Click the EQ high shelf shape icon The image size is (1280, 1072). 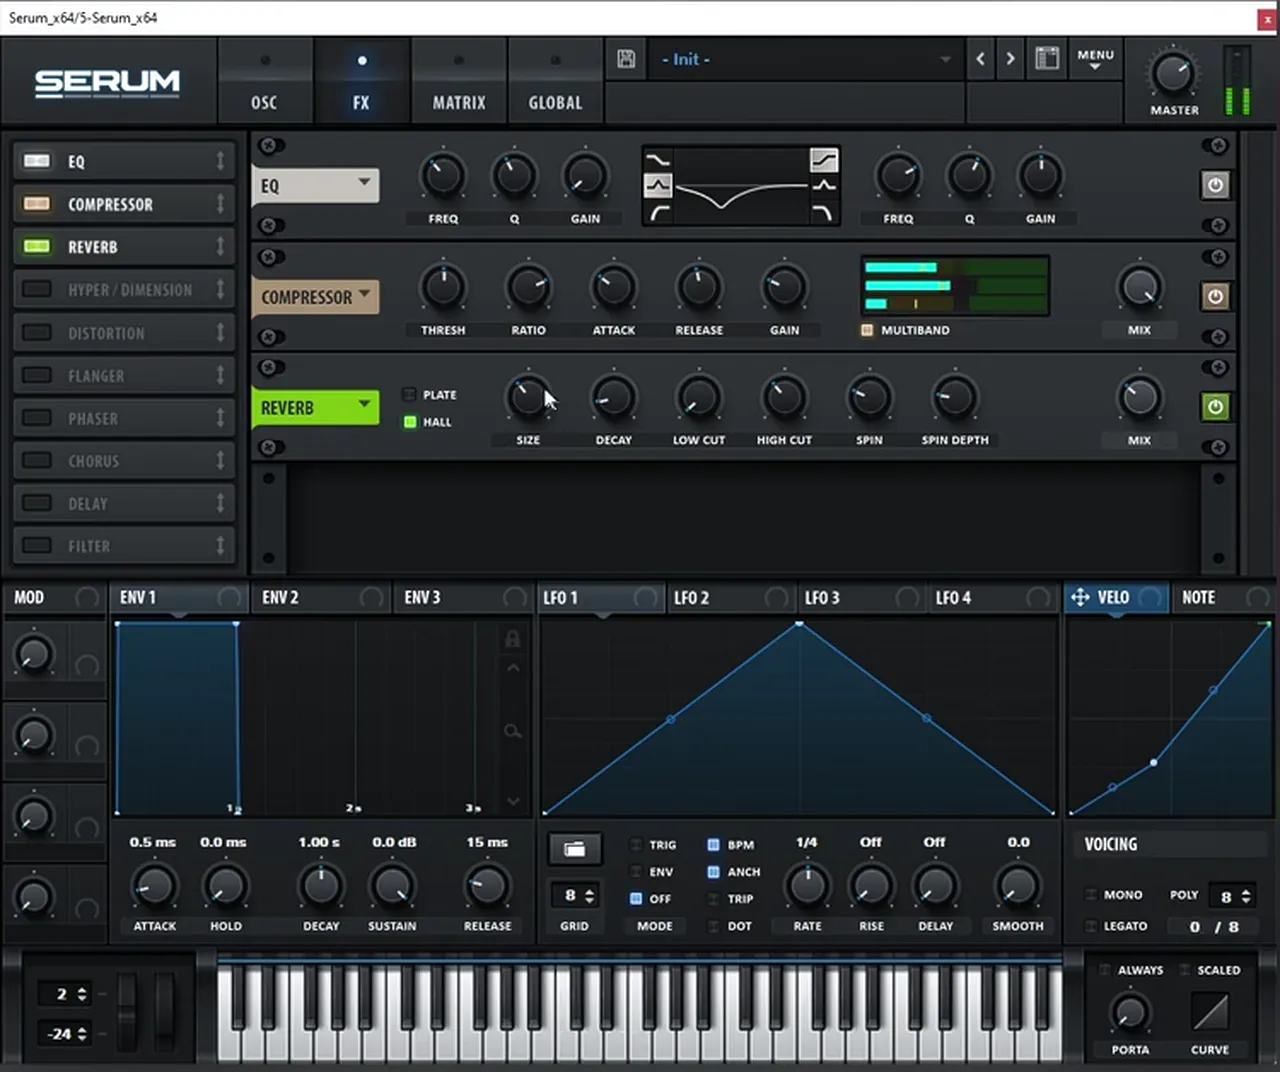823,159
